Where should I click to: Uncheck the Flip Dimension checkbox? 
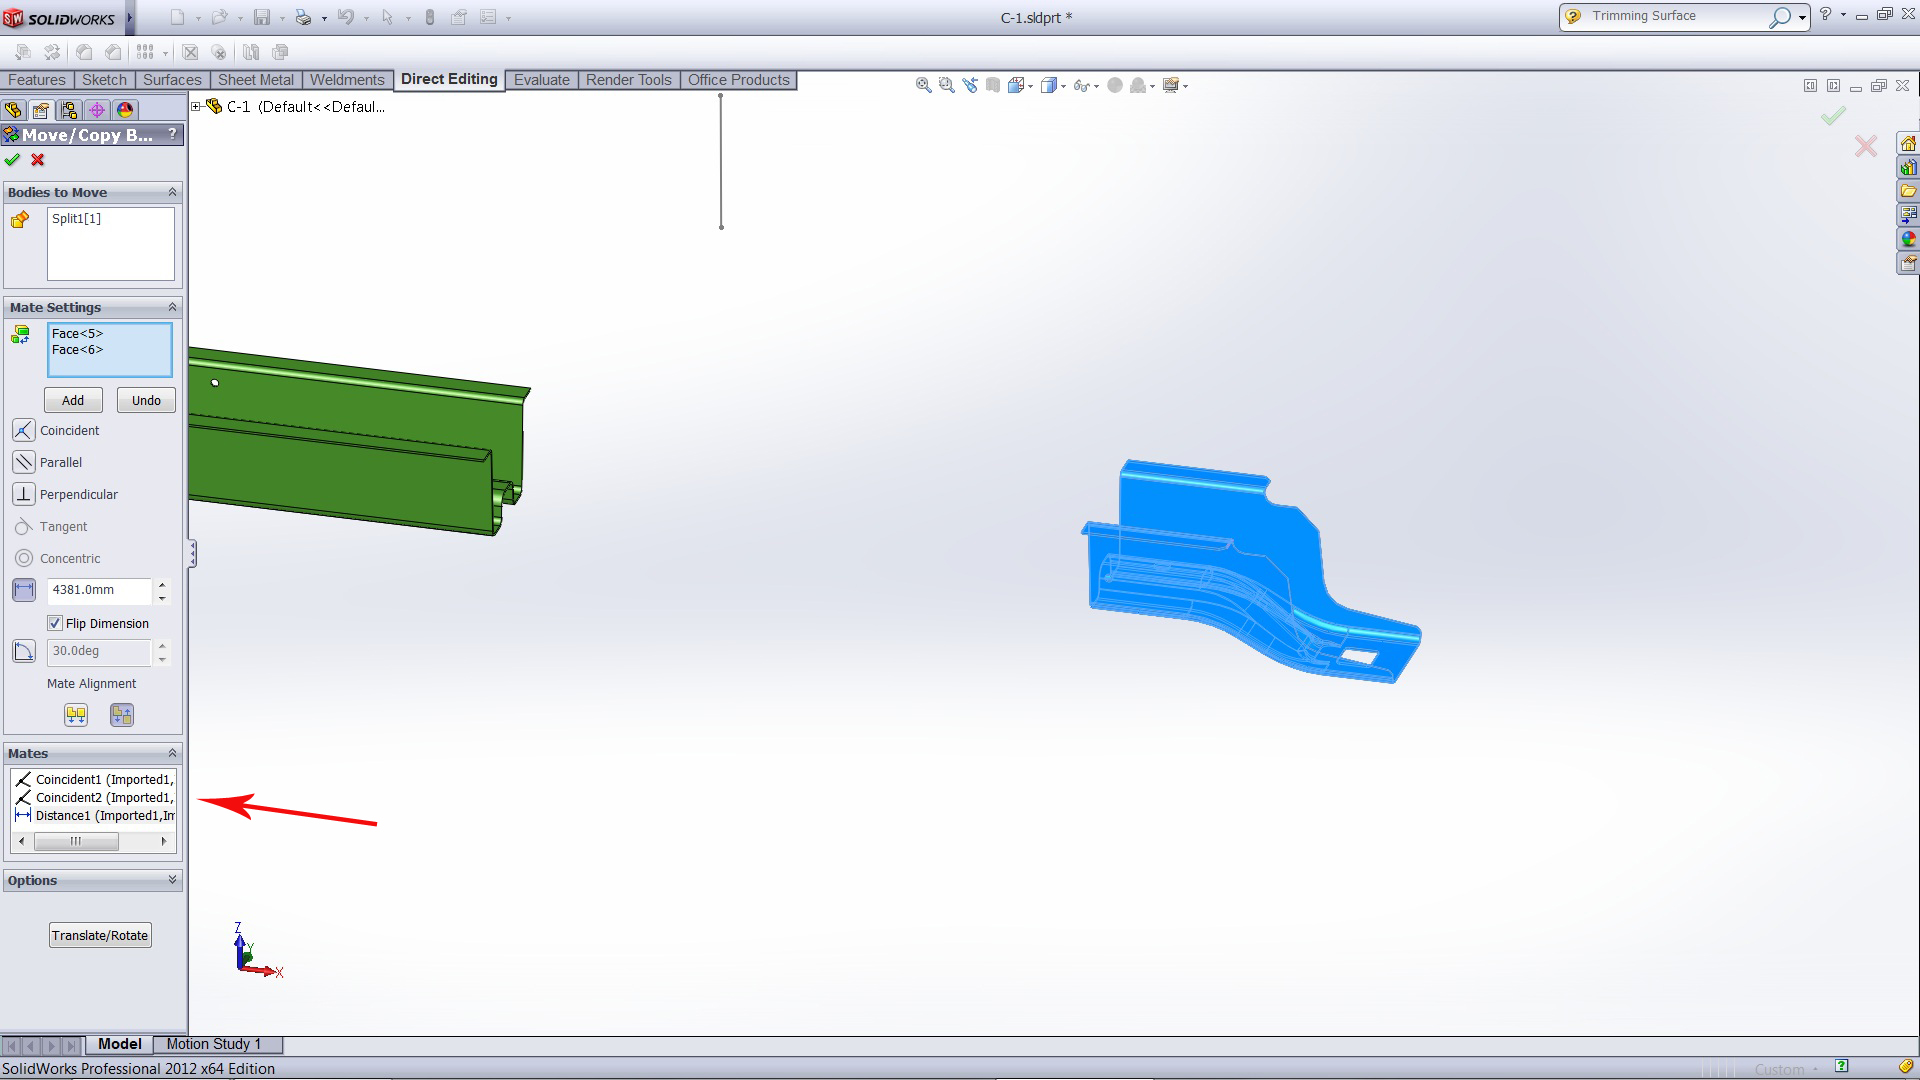[x=55, y=624]
